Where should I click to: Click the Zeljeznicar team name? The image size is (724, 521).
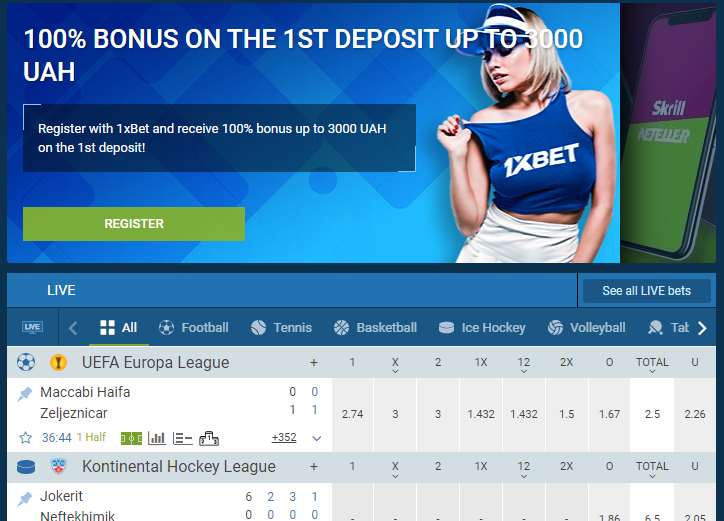coord(74,413)
